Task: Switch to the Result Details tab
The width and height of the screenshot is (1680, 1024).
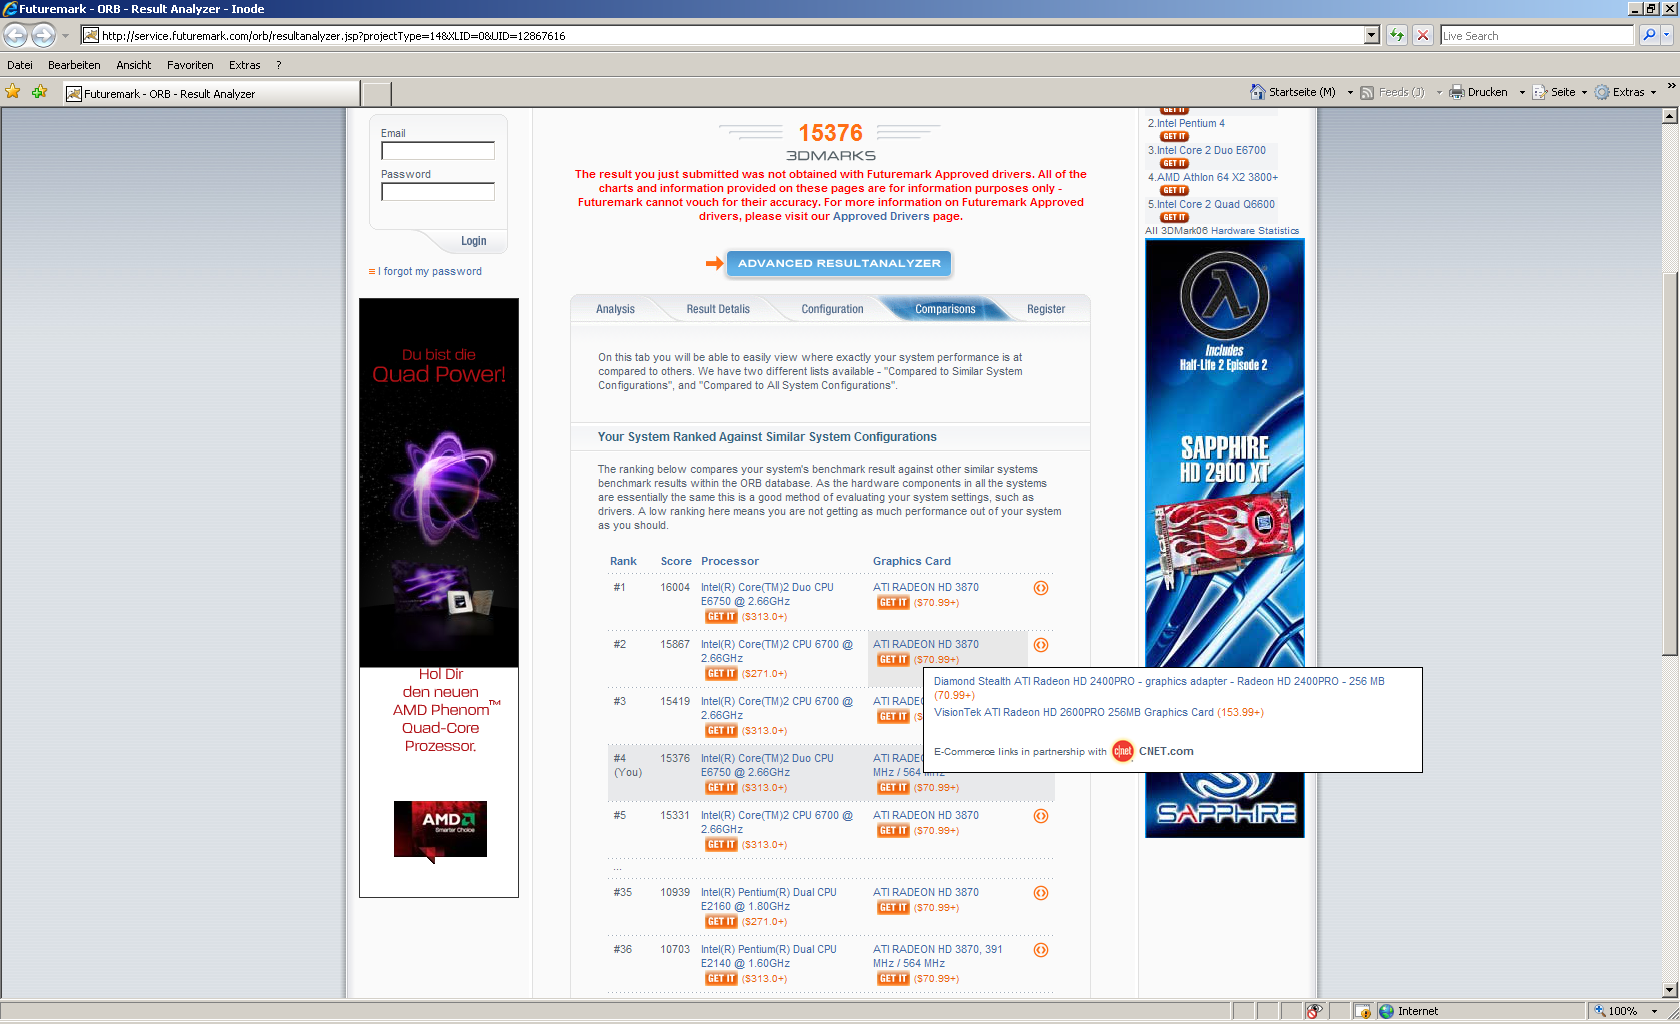Action: (x=718, y=309)
